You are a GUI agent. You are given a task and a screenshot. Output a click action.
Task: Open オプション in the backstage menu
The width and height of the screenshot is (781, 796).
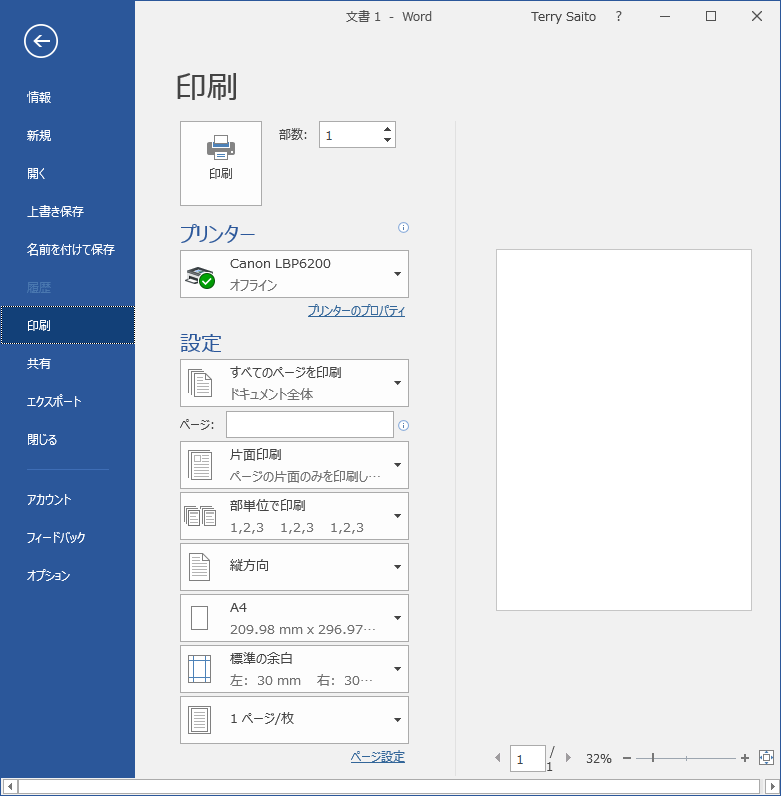click(x=67, y=576)
